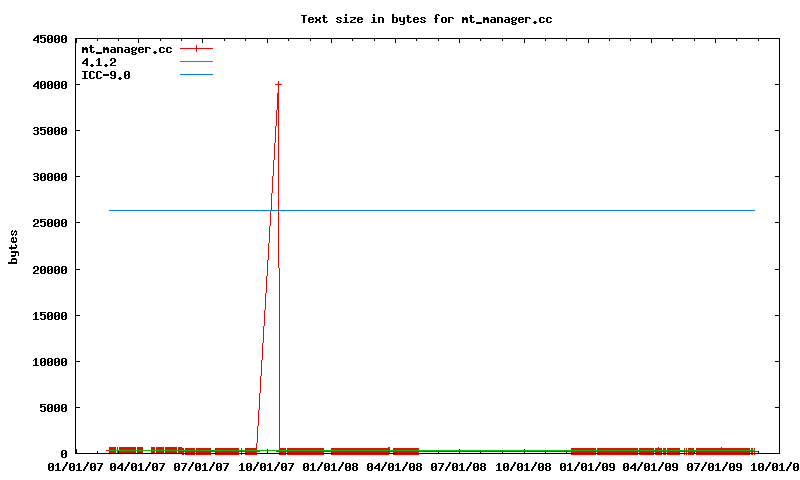Click the red plus-marker legend sample for mt_manager.cc
The height and width of the screenshot is (480, 800).
(x=197, y=48)
